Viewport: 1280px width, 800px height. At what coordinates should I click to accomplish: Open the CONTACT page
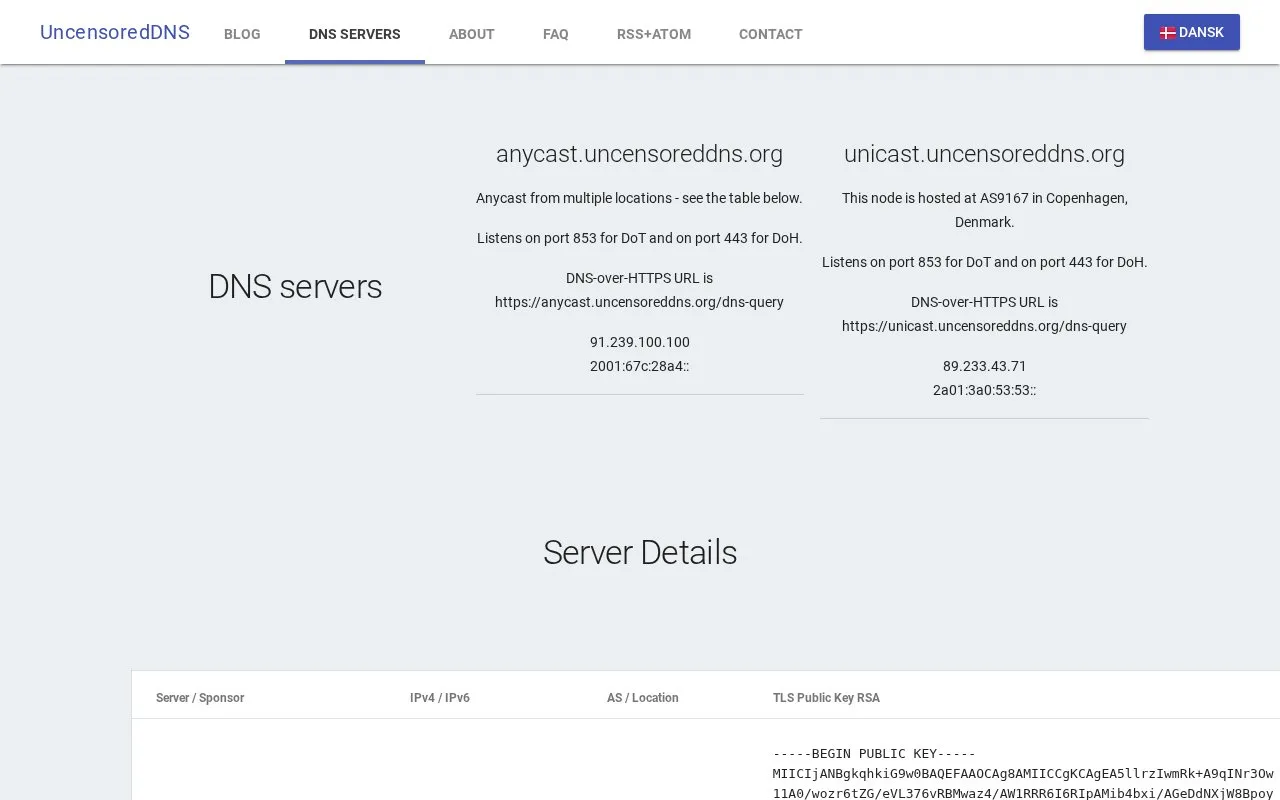click(771, 34)
